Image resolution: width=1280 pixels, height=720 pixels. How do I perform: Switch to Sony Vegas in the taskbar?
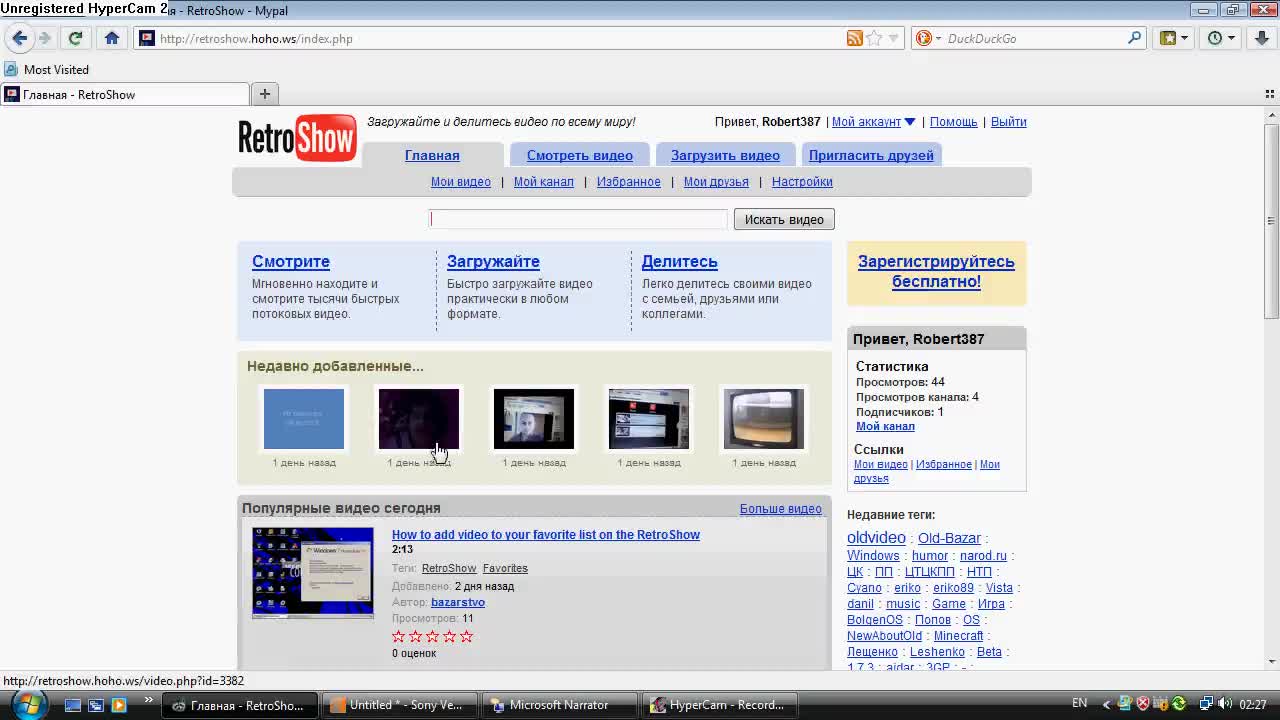coord(398,705)
